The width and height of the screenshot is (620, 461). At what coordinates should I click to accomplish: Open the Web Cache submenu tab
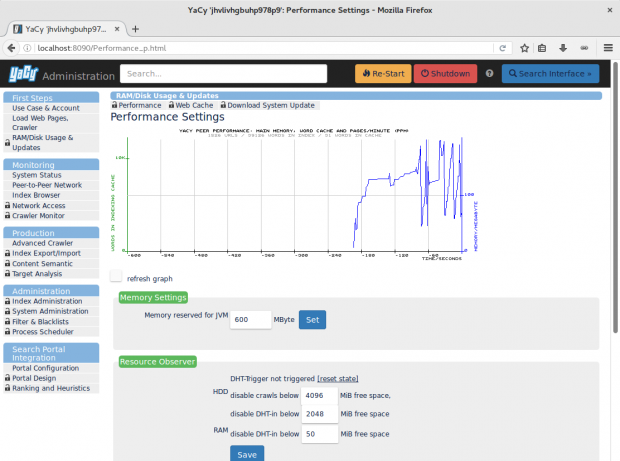pos(192,105)
